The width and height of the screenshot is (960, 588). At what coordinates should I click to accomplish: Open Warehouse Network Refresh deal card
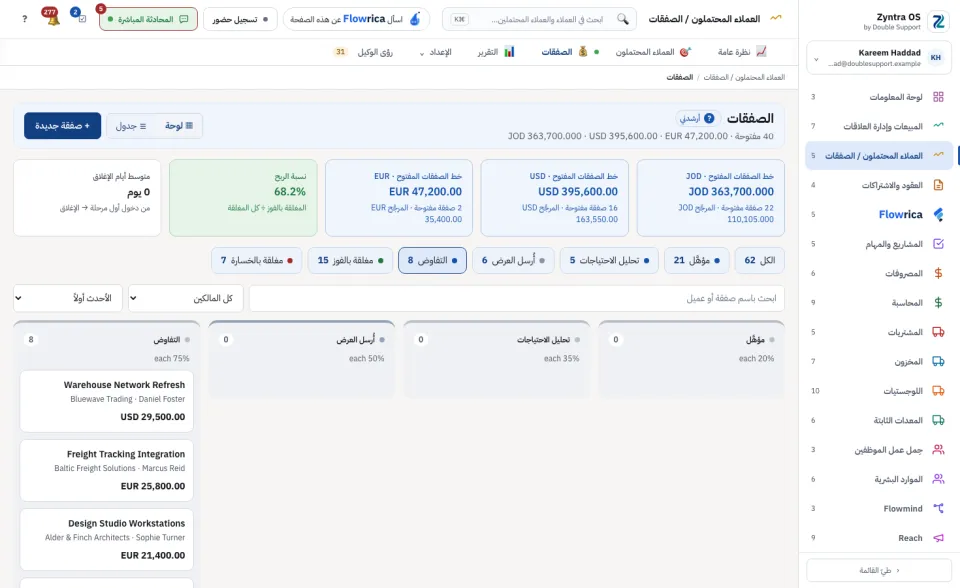pyautogui.click(x=107, y=401)
